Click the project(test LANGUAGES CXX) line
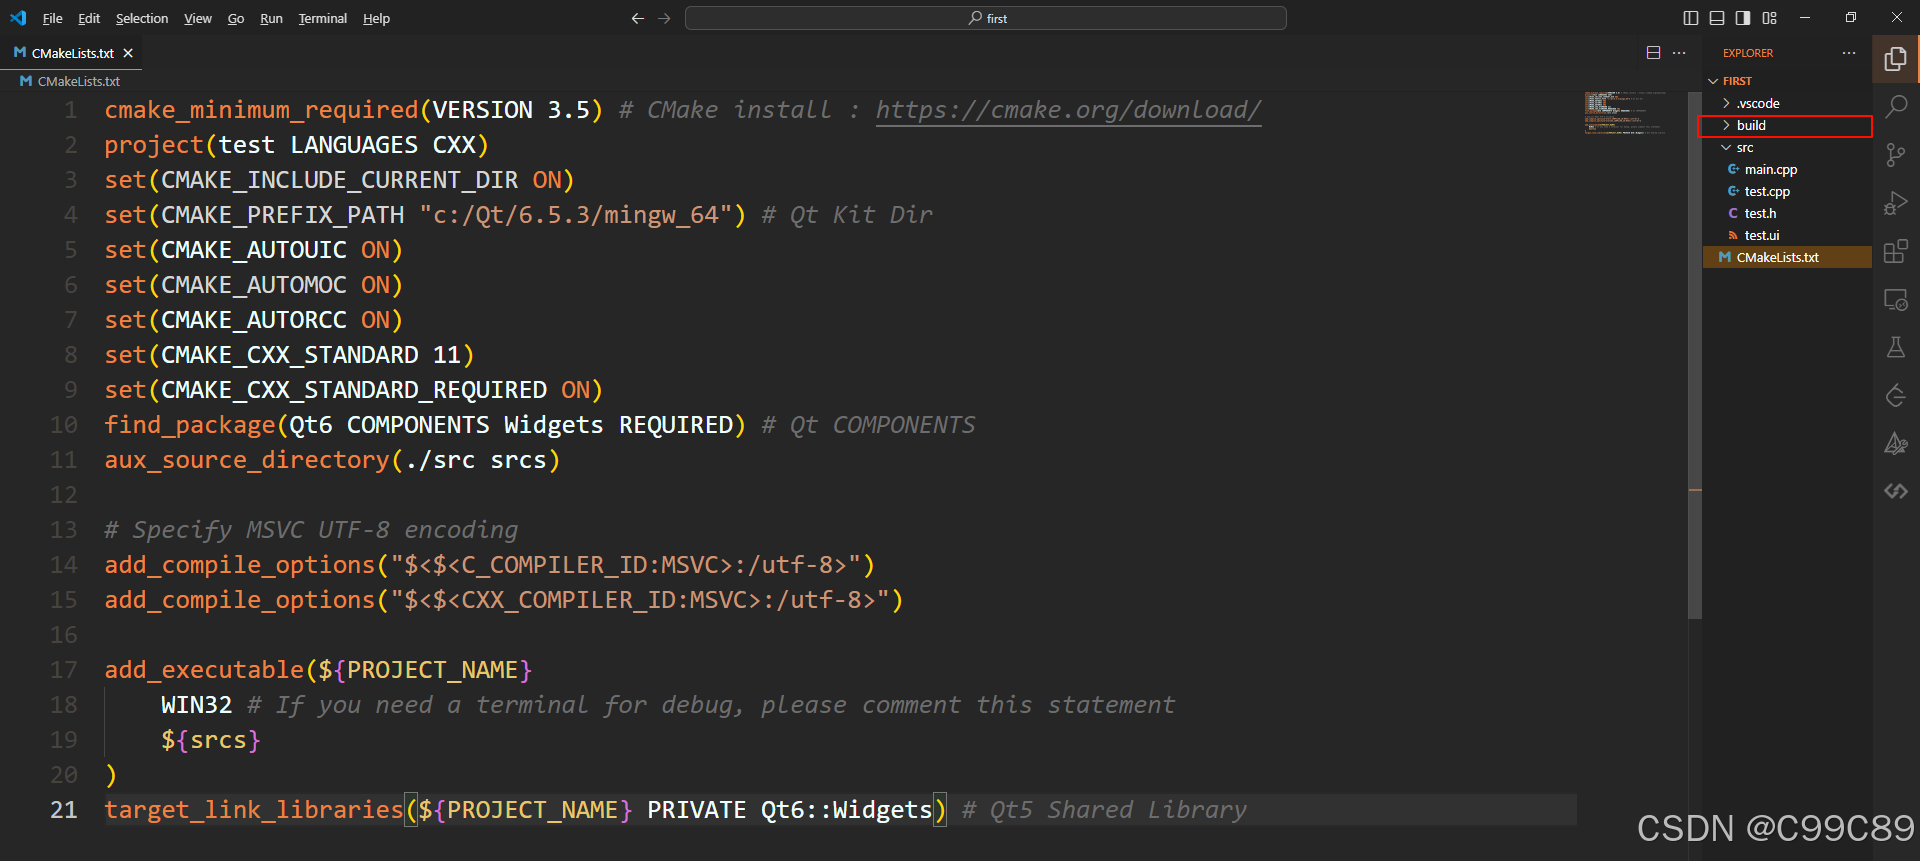The image size is (1920, 861). (296, 145)
